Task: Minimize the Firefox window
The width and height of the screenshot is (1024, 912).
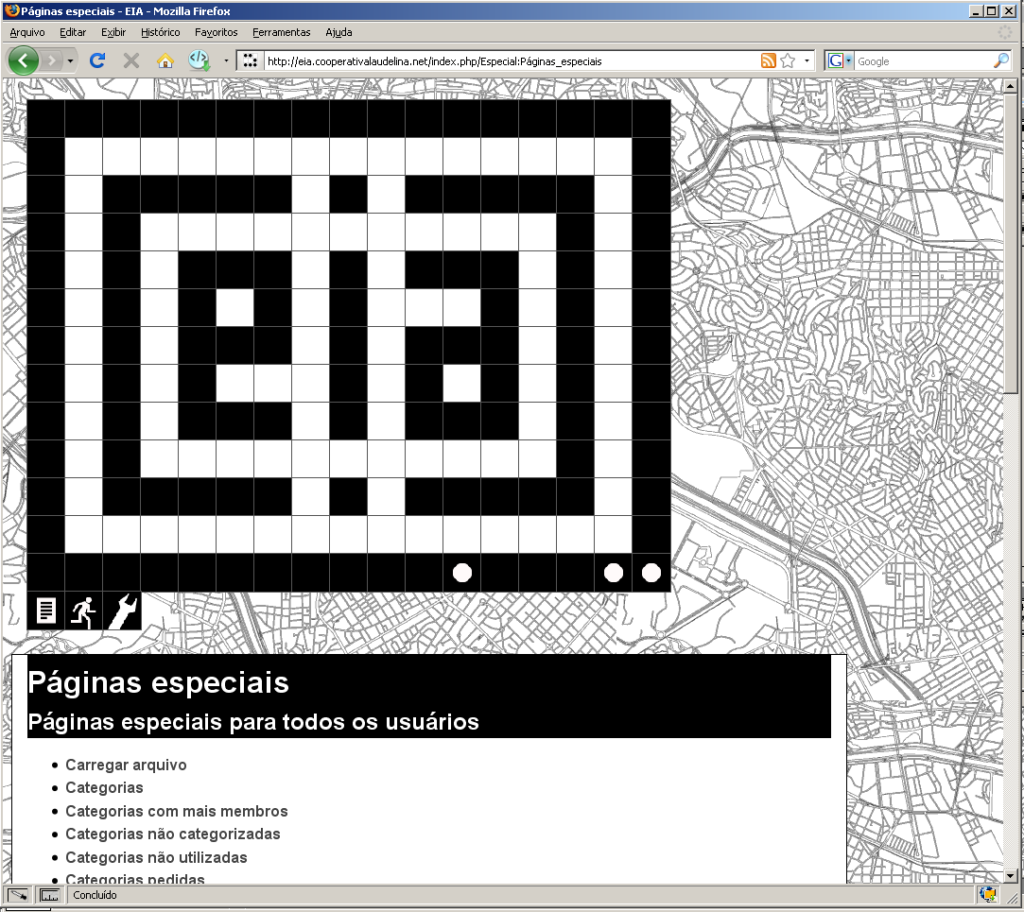Action: 976,10
